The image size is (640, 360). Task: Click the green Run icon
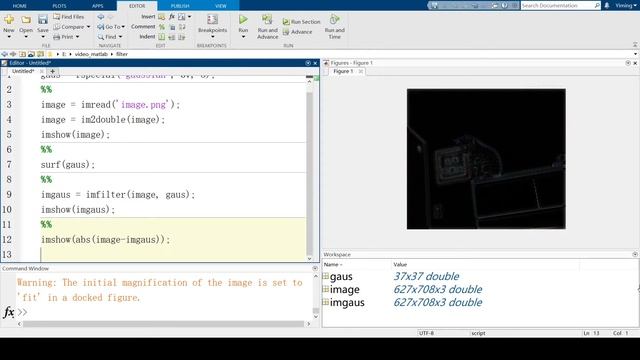click(243, 20)
